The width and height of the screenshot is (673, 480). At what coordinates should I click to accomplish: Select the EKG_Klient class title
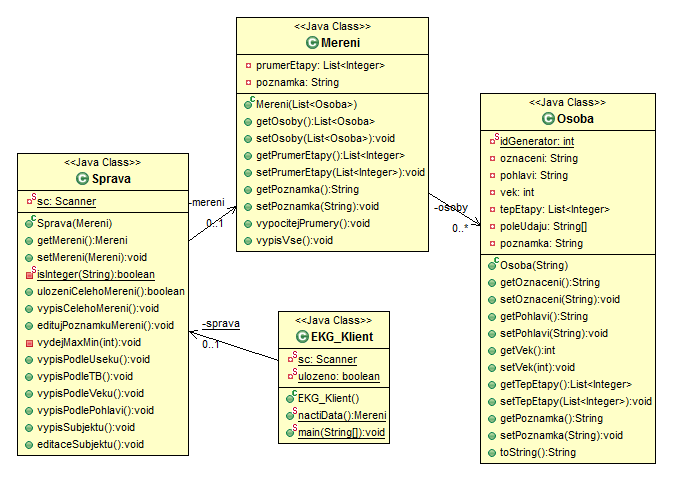(x=342, y=337)
